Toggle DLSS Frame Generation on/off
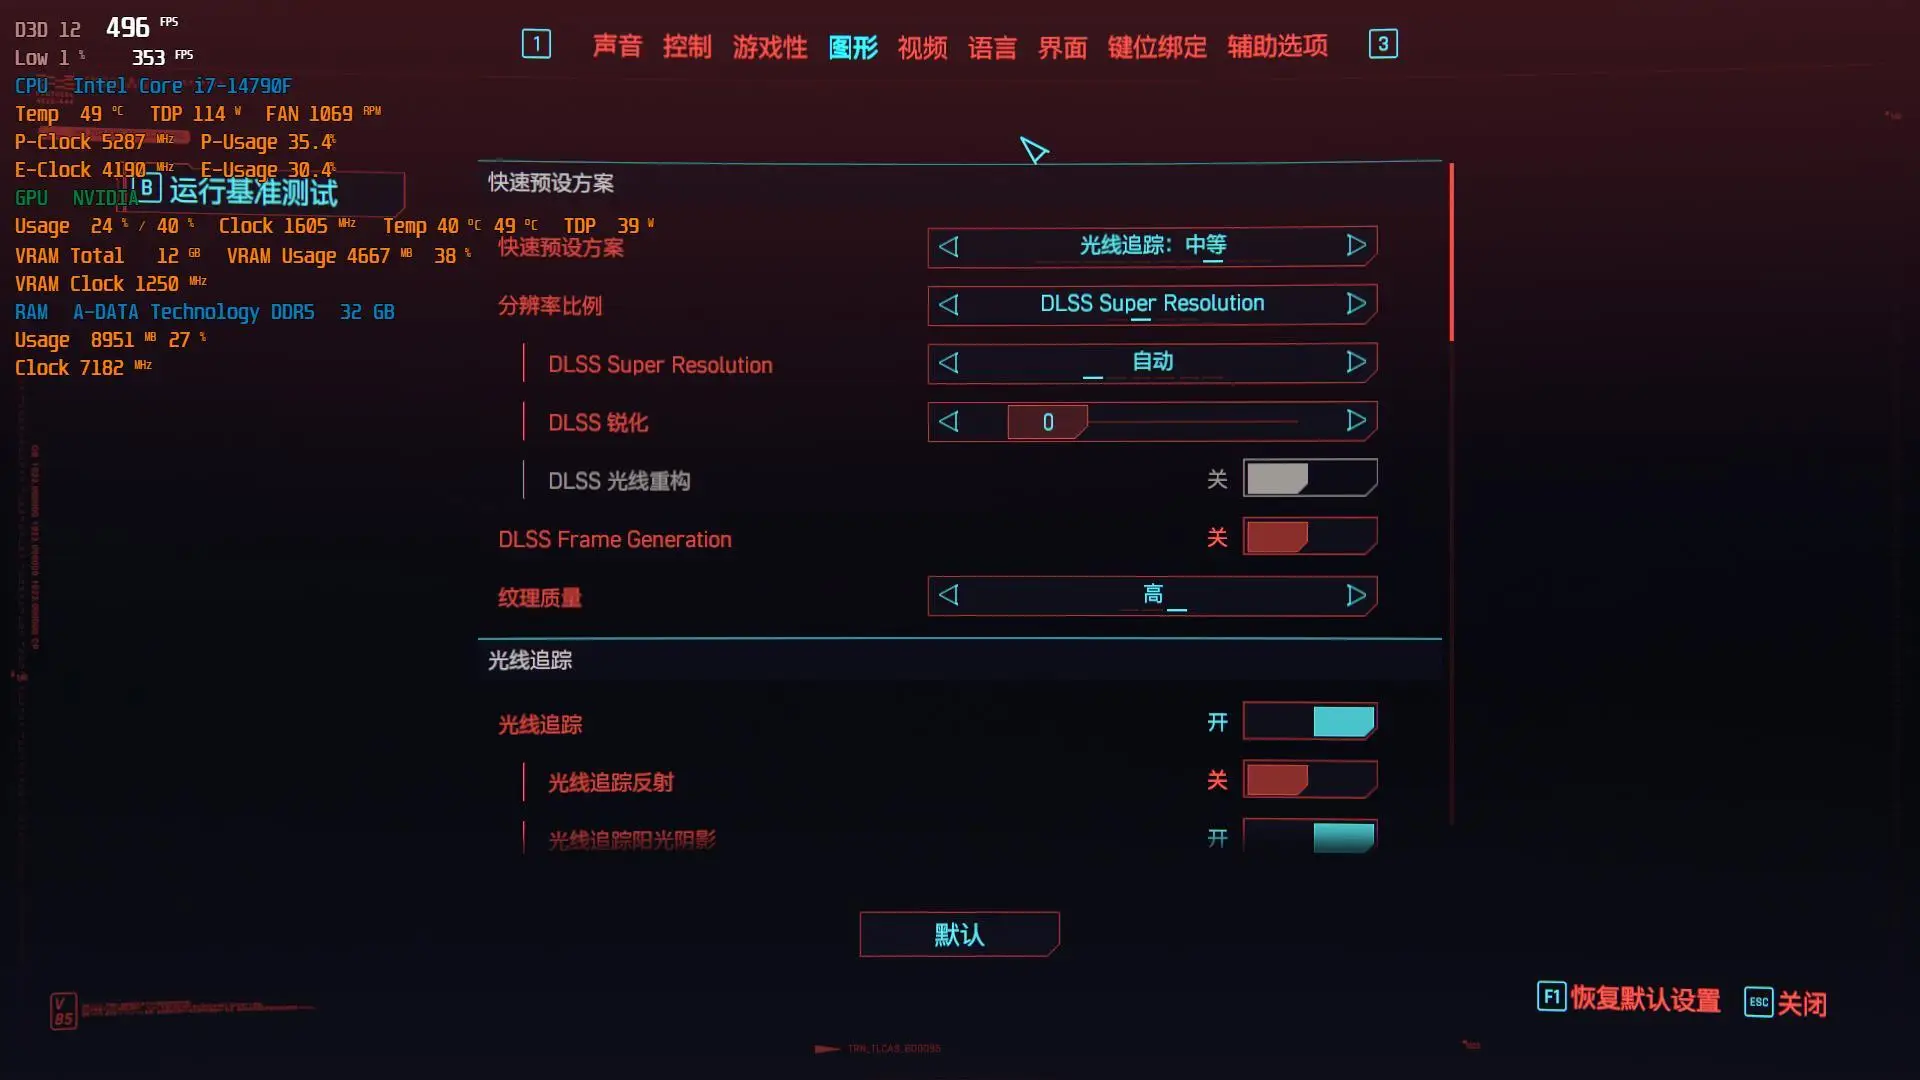The width and height of the screenshot is (1920, 1080). [1309, 537]
